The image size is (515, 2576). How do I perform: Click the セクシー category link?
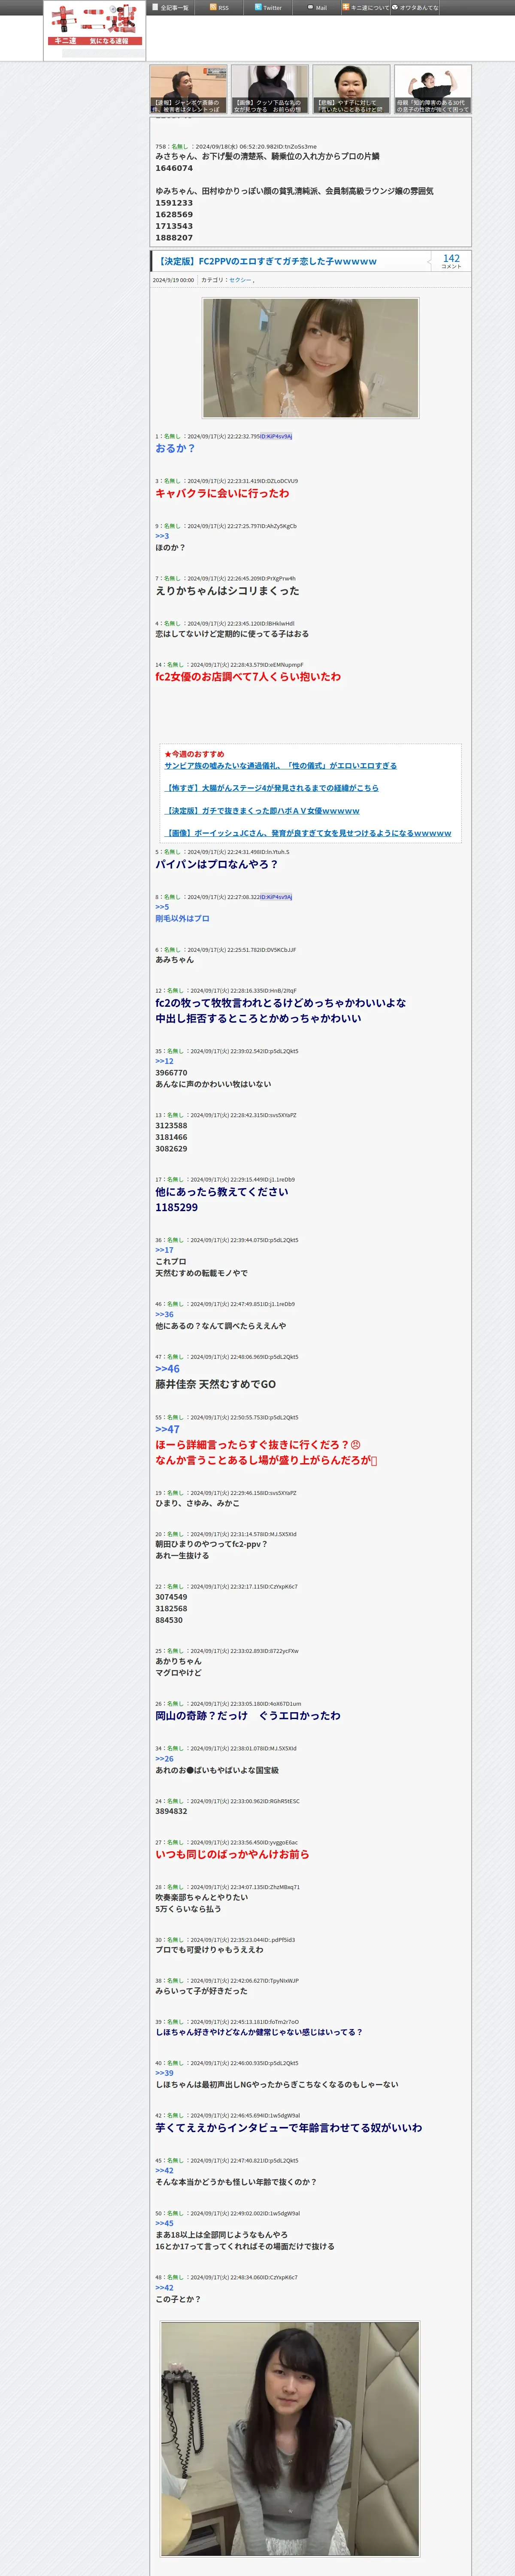[240, 280]
